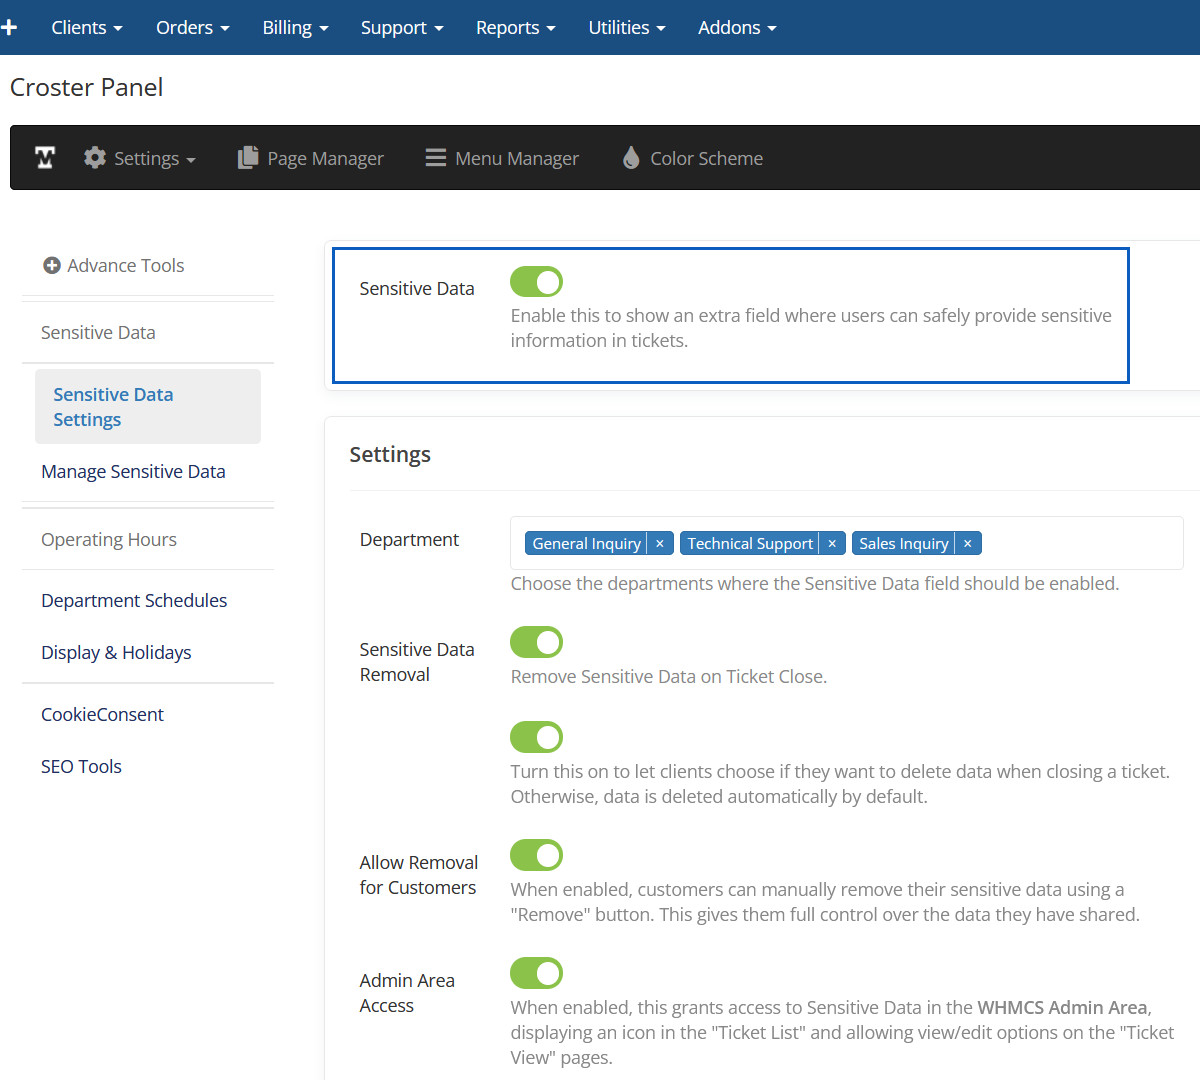Click inside the Department selection field
1200x1080 pixels.
[x=1080, y=543]
